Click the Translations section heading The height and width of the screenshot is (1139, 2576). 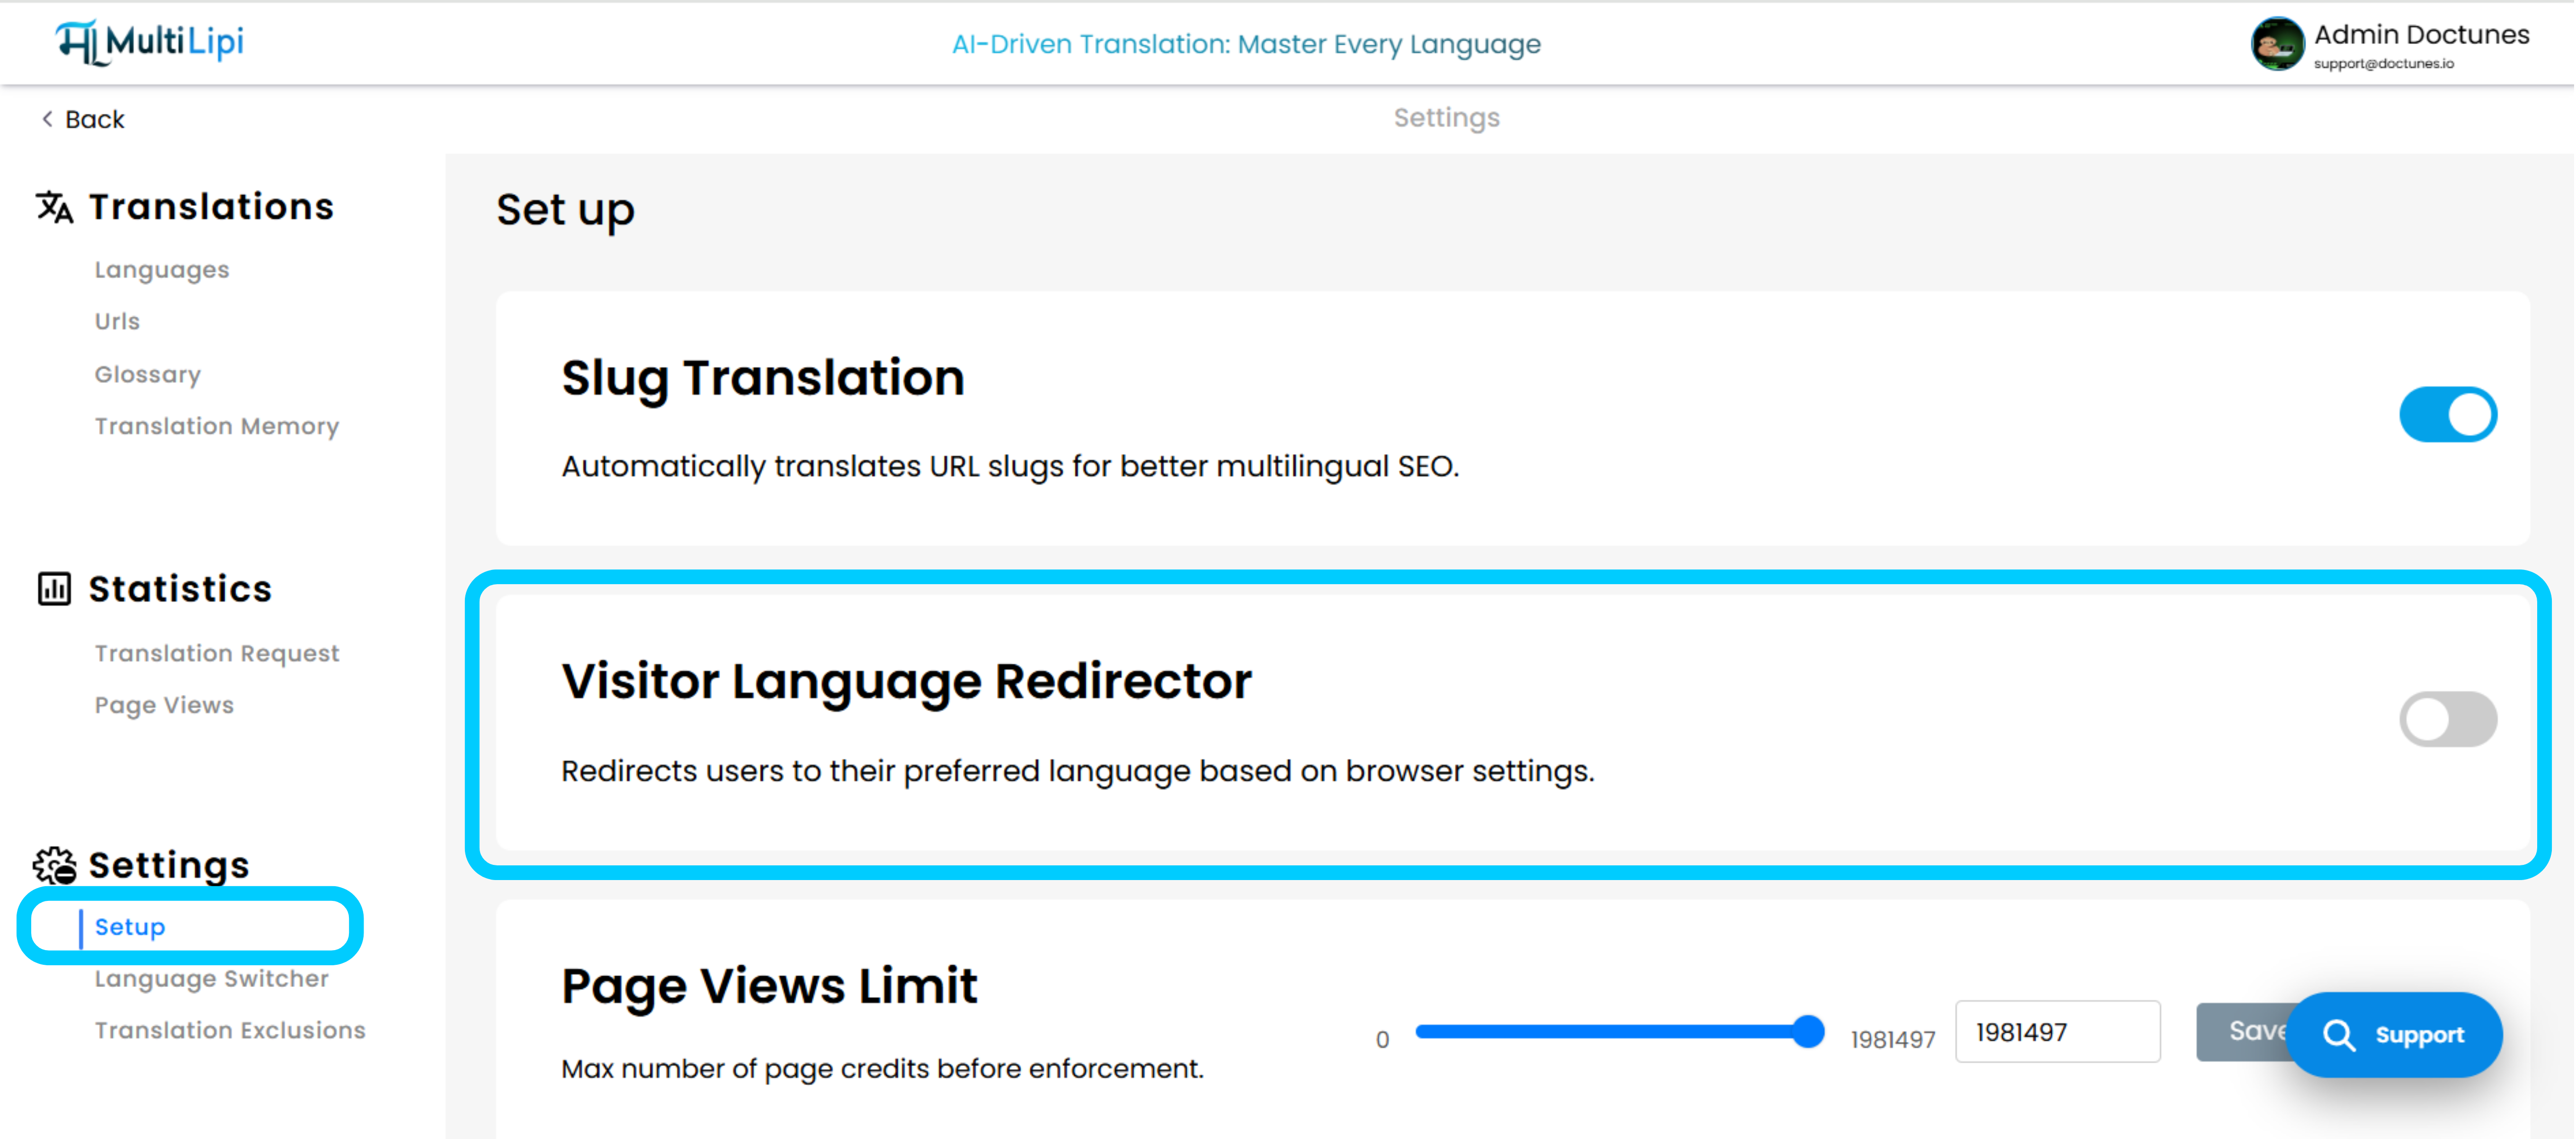[211, 207]
